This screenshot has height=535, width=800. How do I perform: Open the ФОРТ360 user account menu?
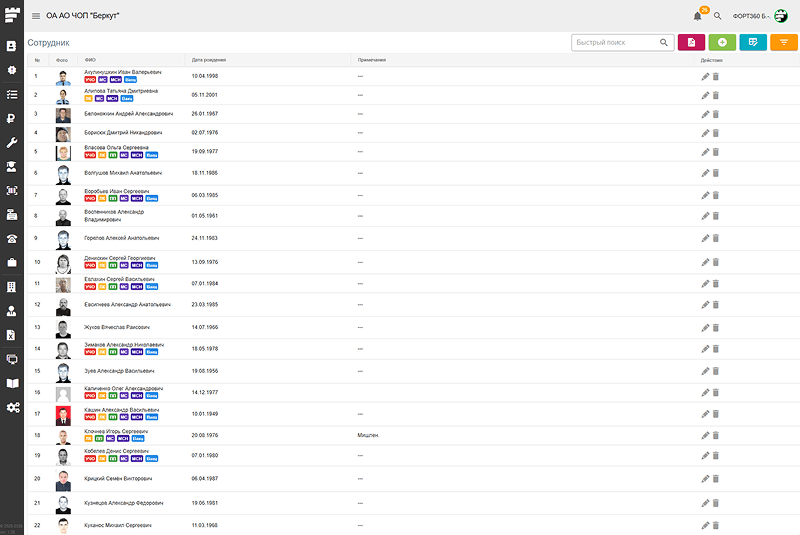[760, 16]
